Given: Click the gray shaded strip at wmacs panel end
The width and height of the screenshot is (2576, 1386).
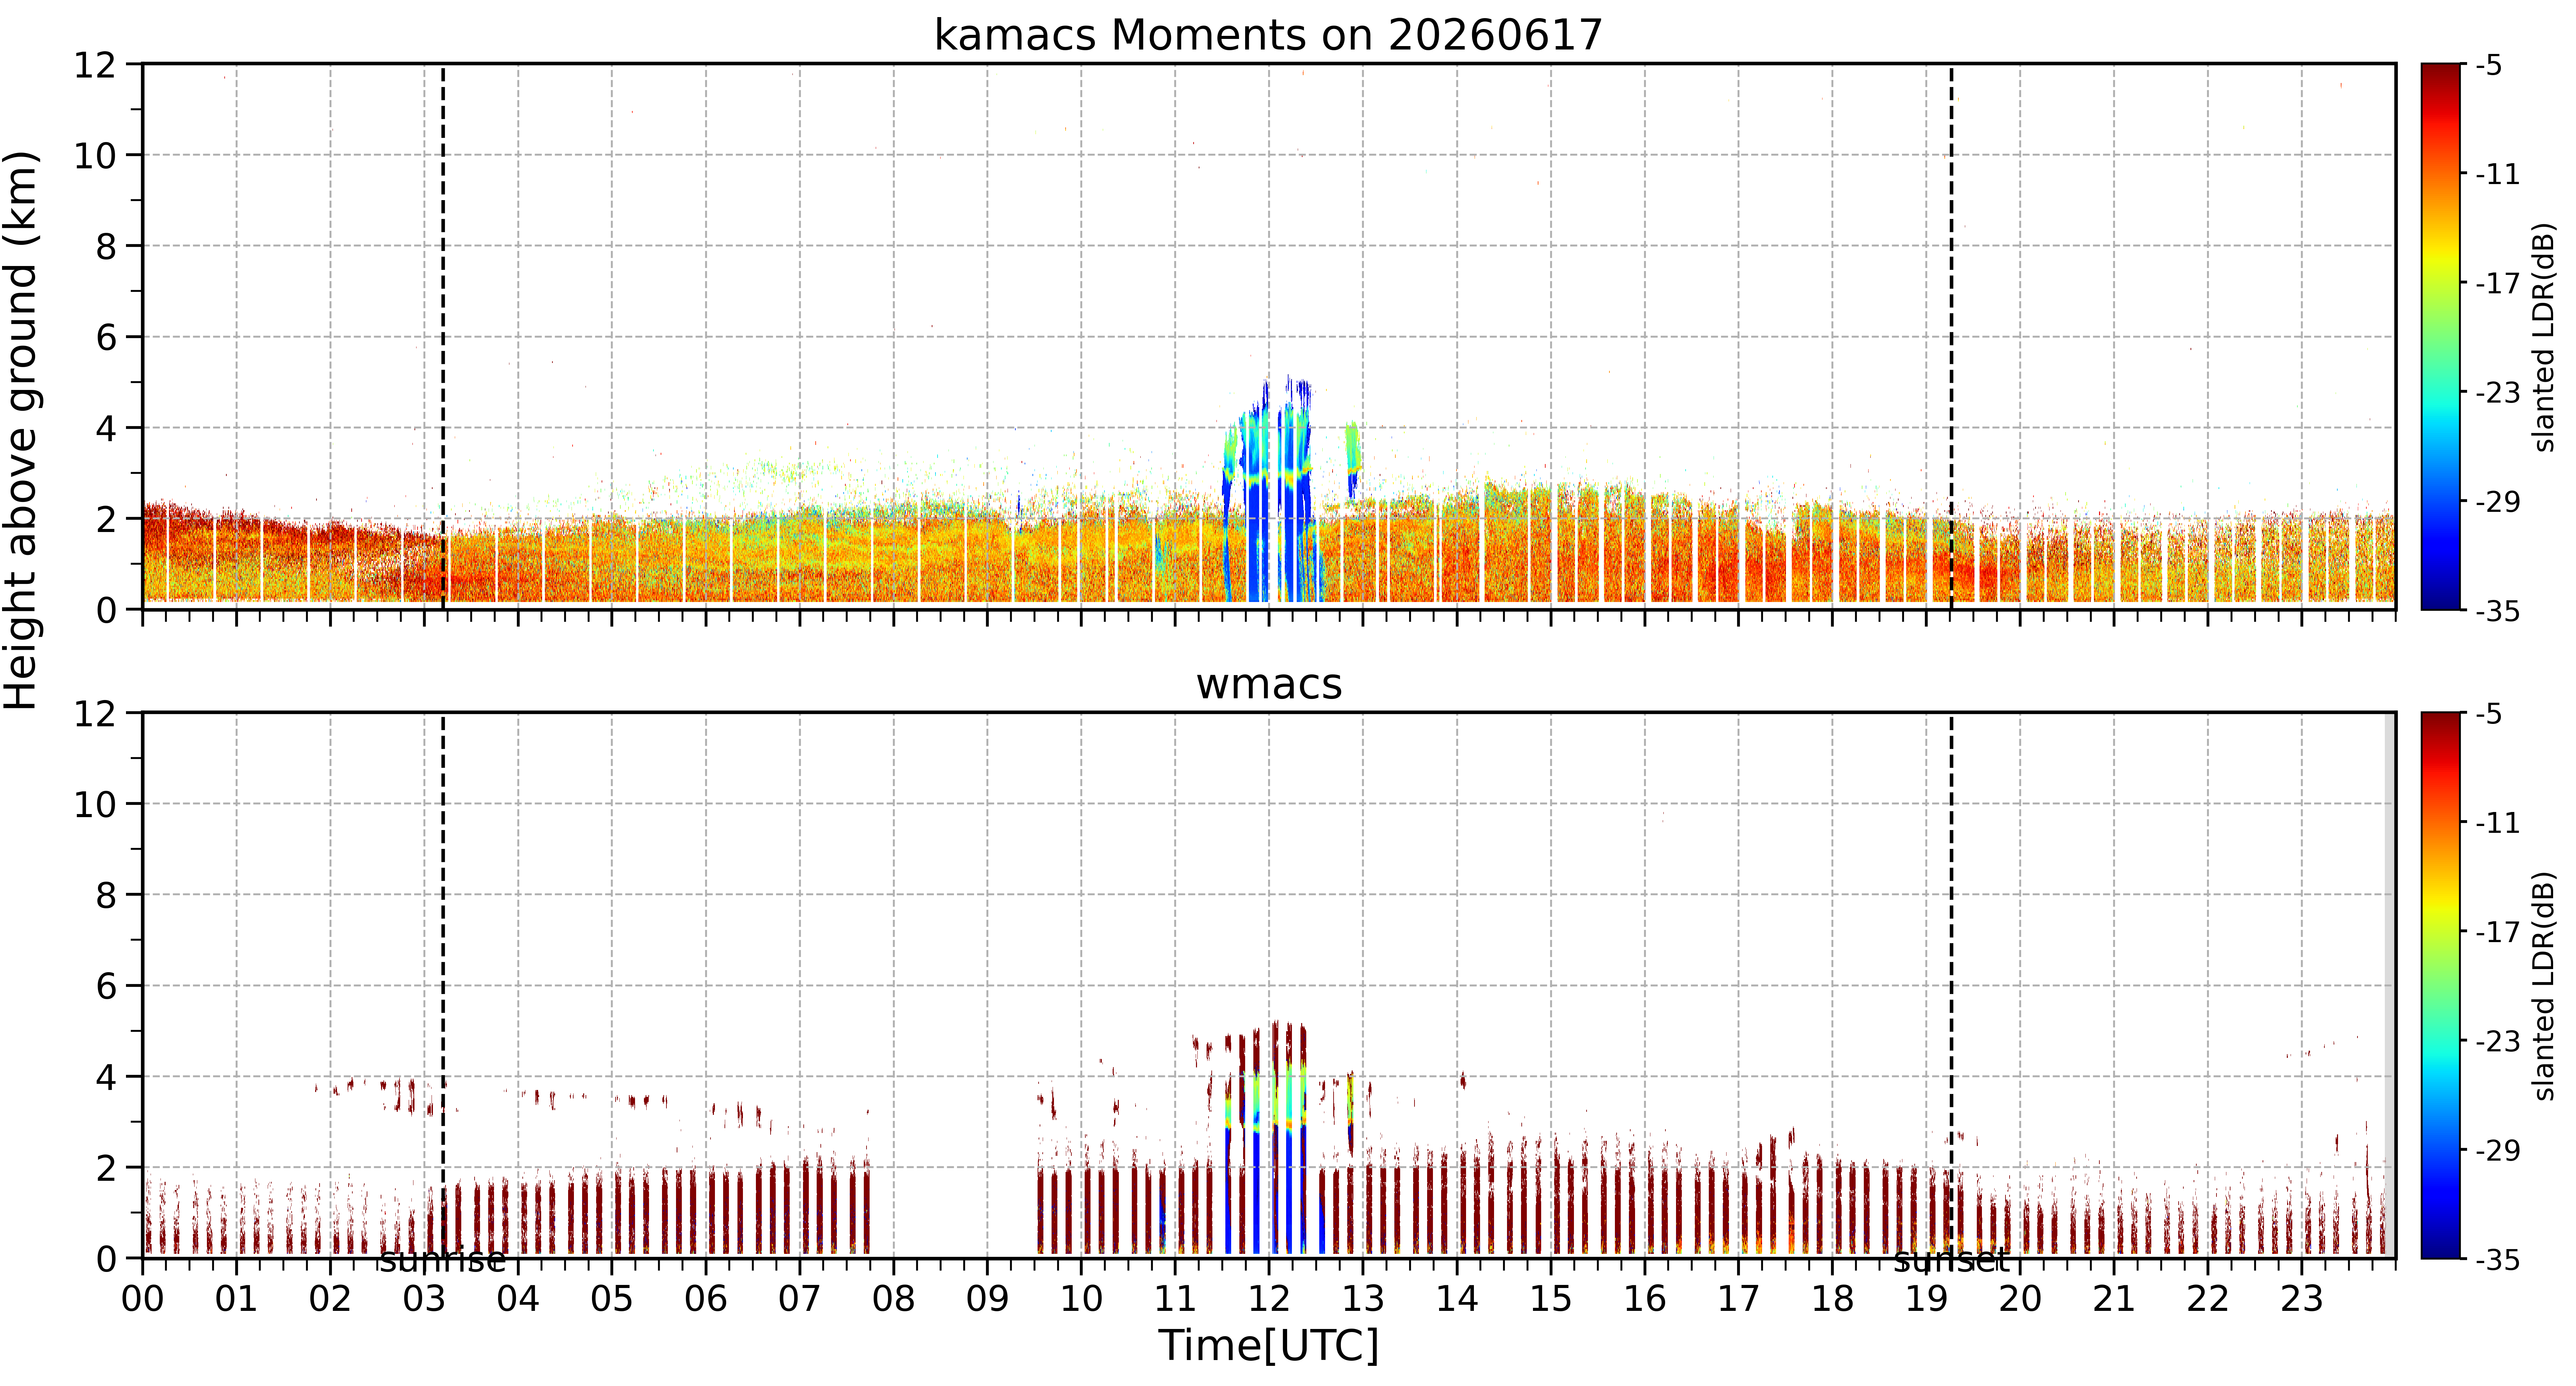Looking at the screenshot, I should click(x=2390, y=985).
